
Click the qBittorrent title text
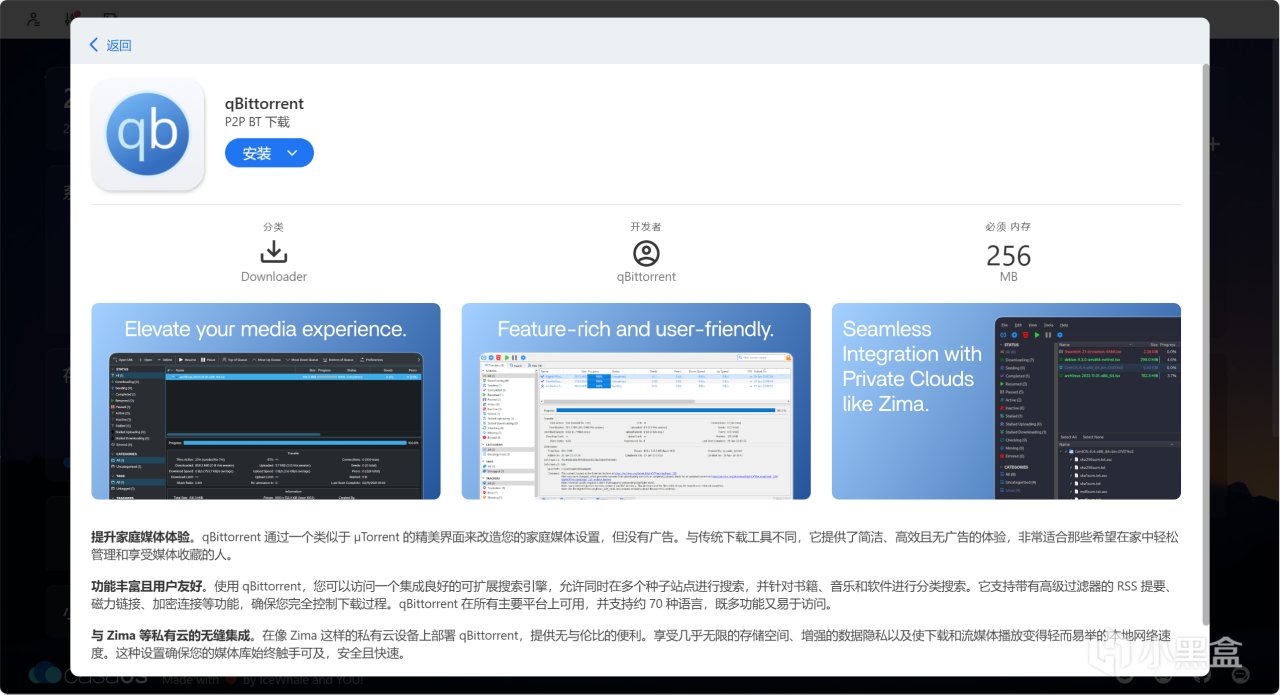[x=264, y=103]
